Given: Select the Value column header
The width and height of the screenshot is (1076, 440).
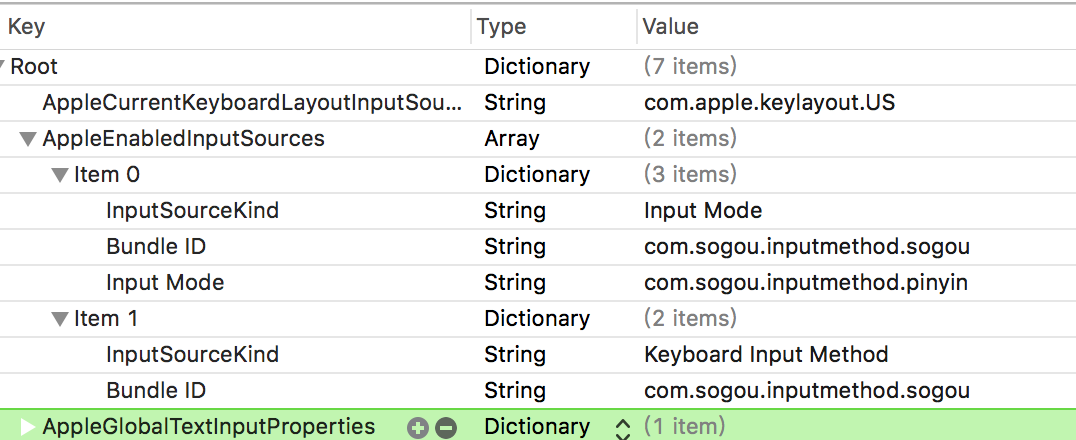Looking at the screenshot, I should (x=670, y=27).
